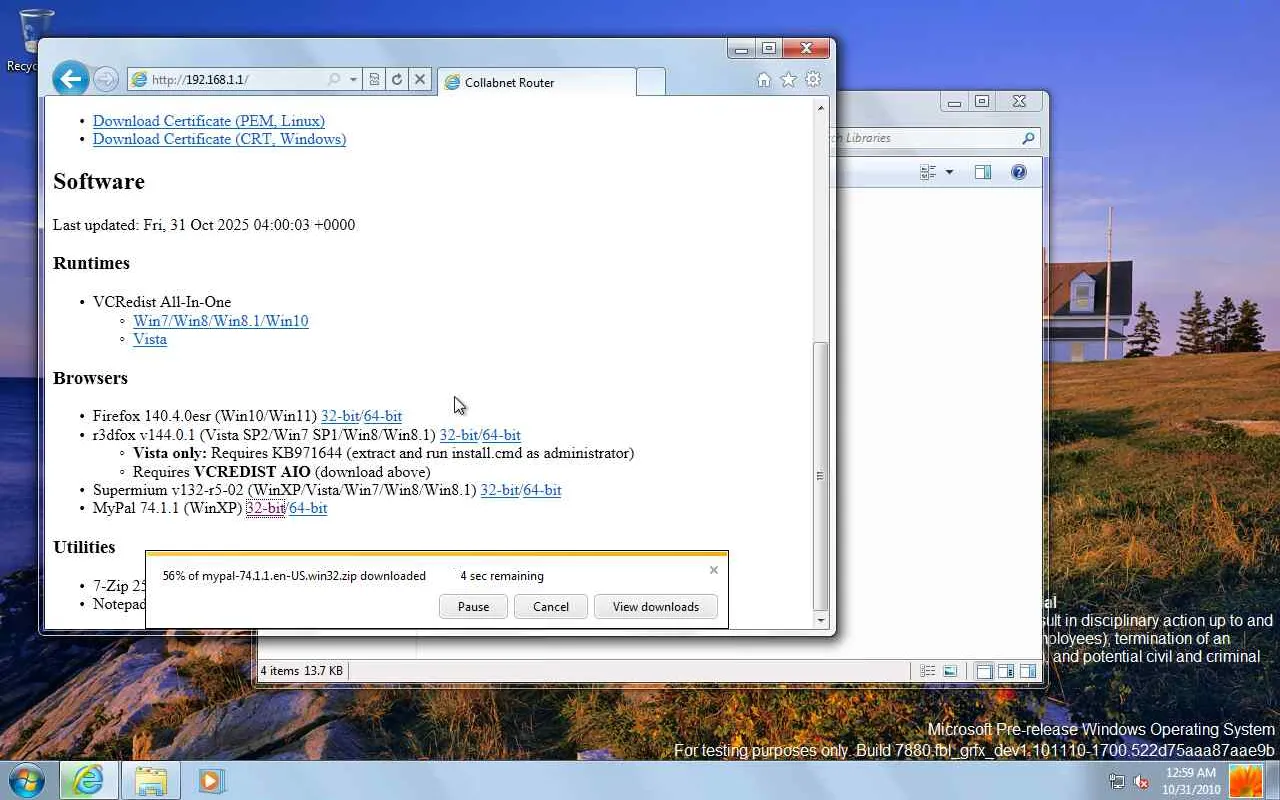Viewport: 1280px width, 800px height.
Task: Open the address bar autocomplete dropdown arrow
Action: (353, 80)
